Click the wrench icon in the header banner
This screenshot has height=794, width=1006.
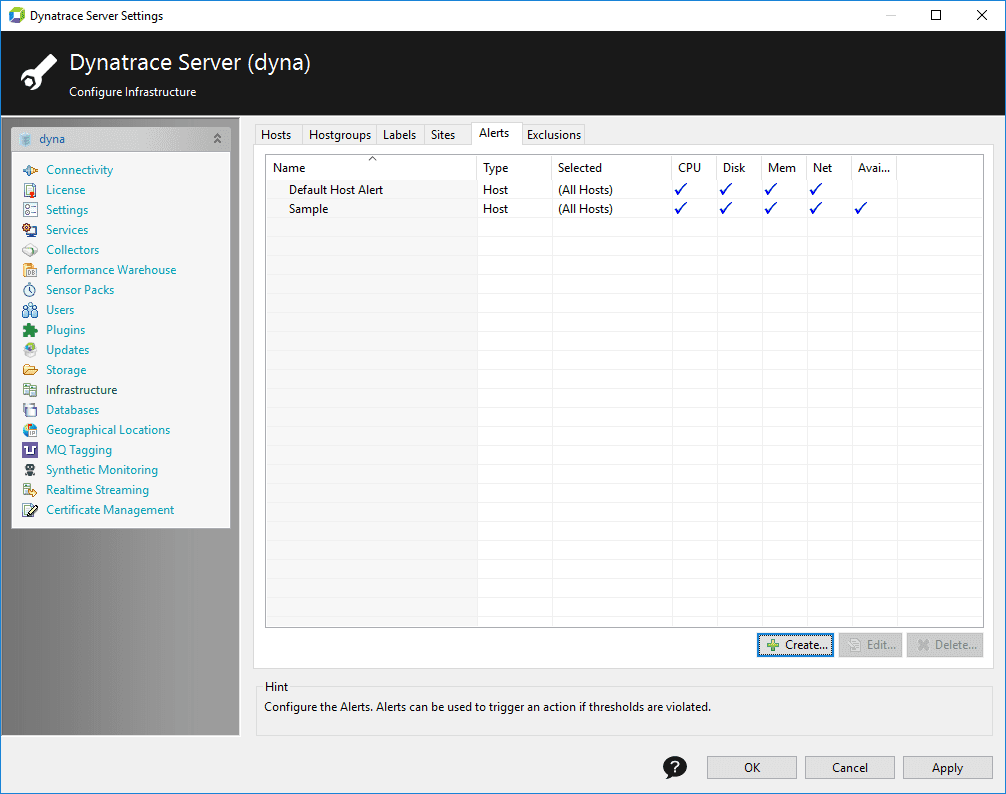click(x=38, y=72)
